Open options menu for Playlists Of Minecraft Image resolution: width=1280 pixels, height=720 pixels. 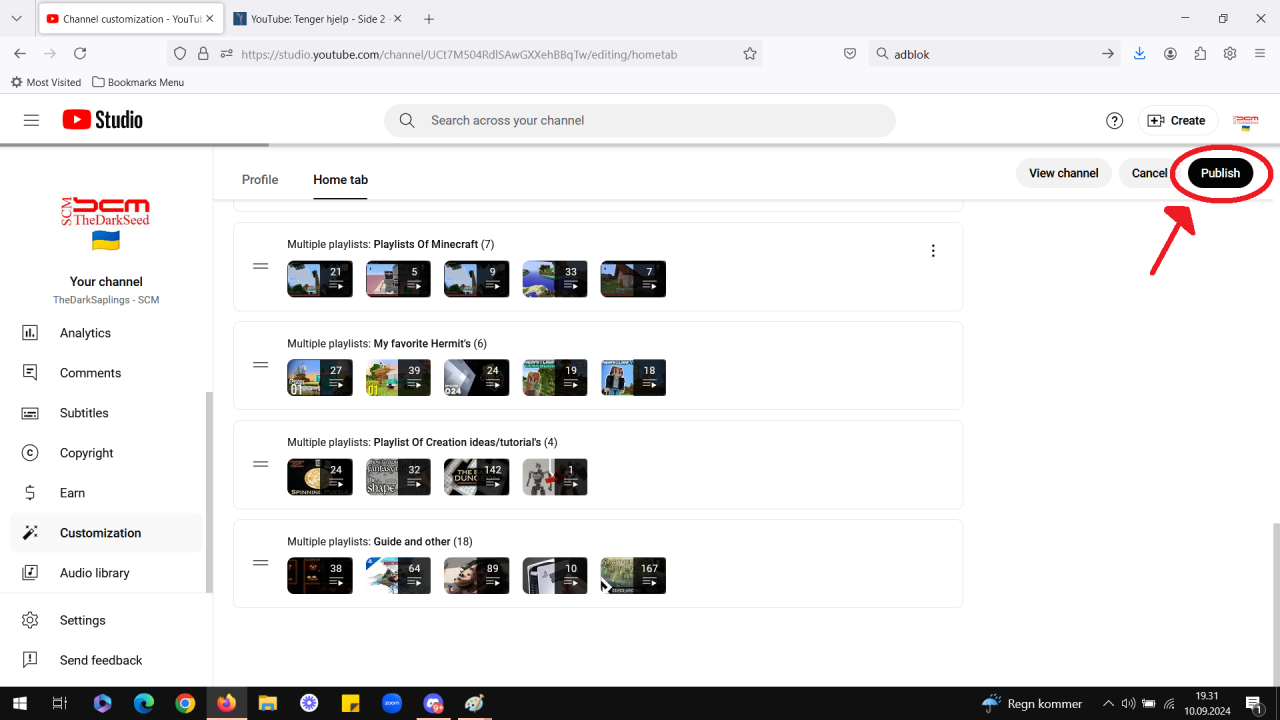coord(933,251)
